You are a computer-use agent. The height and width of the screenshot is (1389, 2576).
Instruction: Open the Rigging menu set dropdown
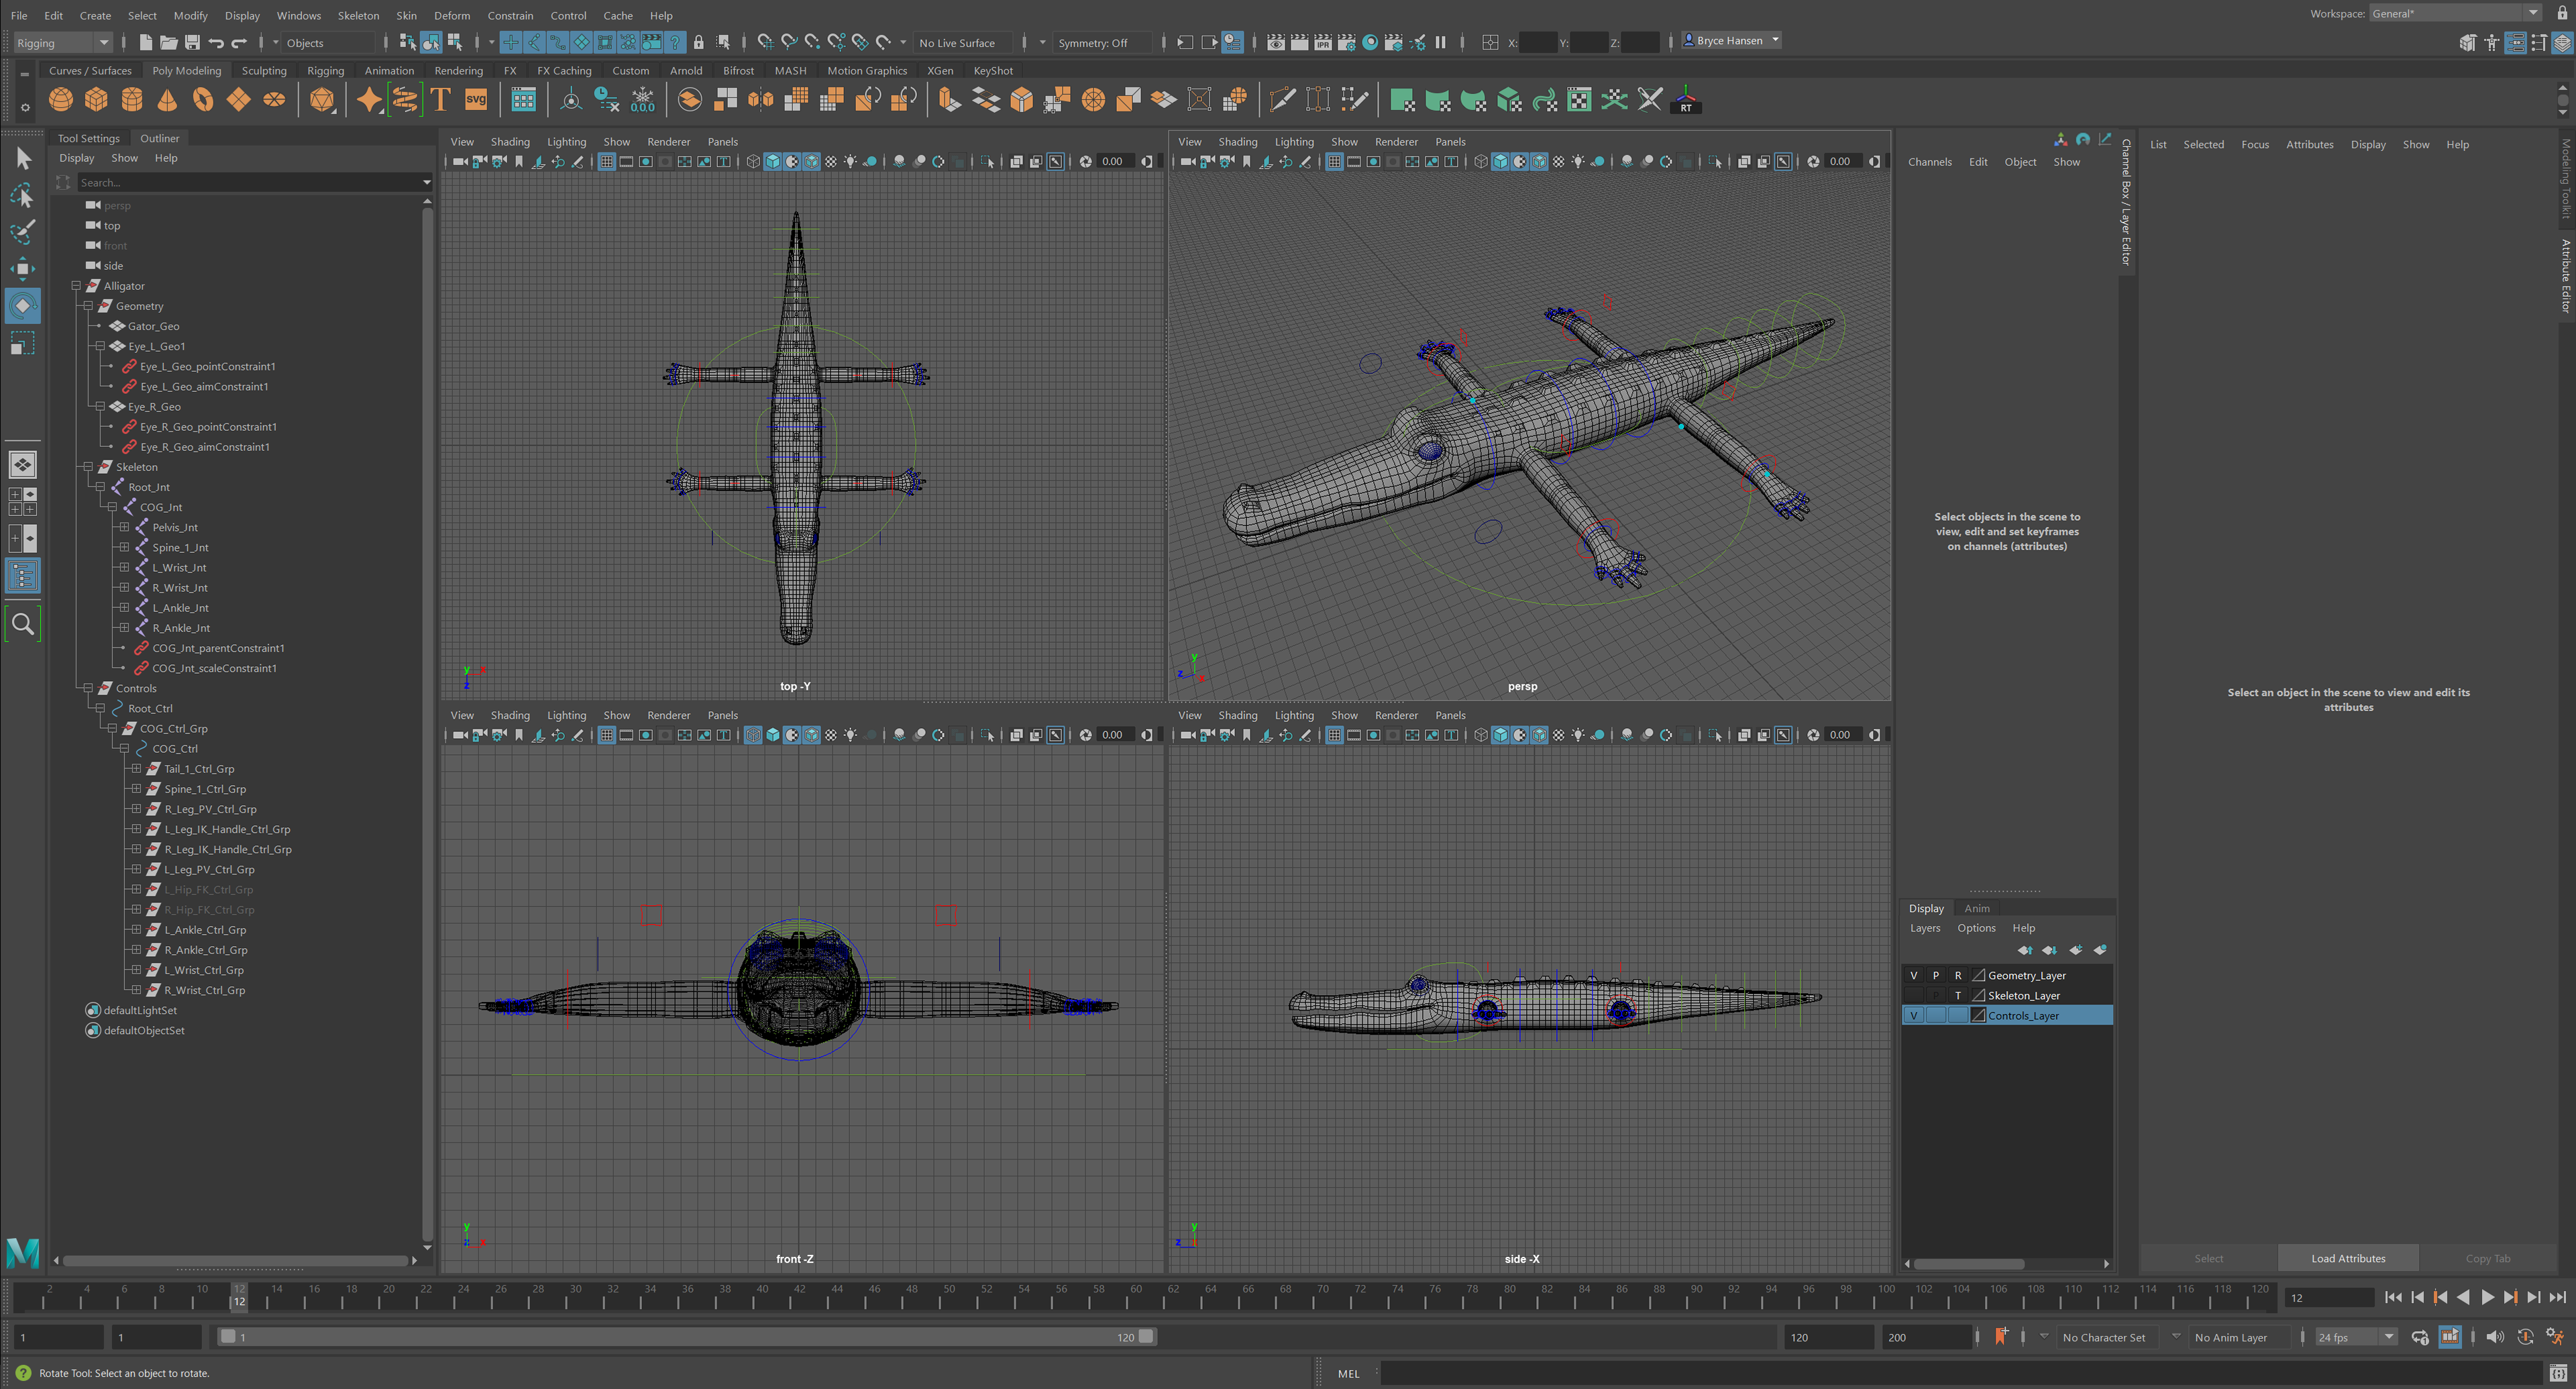[62, 42]
